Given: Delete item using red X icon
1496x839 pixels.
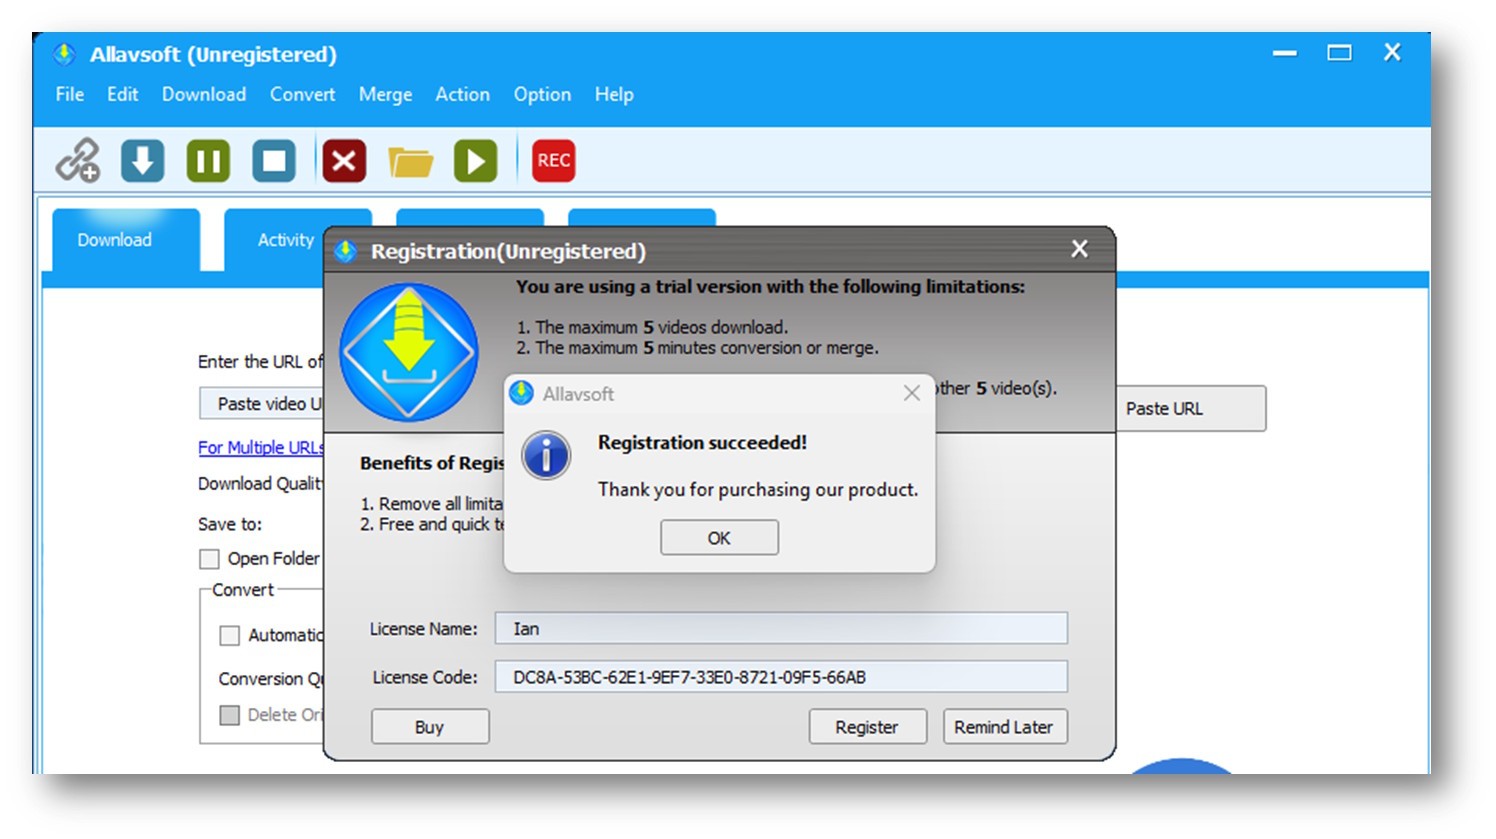Looking at the screenshot, I should [344, 160].
